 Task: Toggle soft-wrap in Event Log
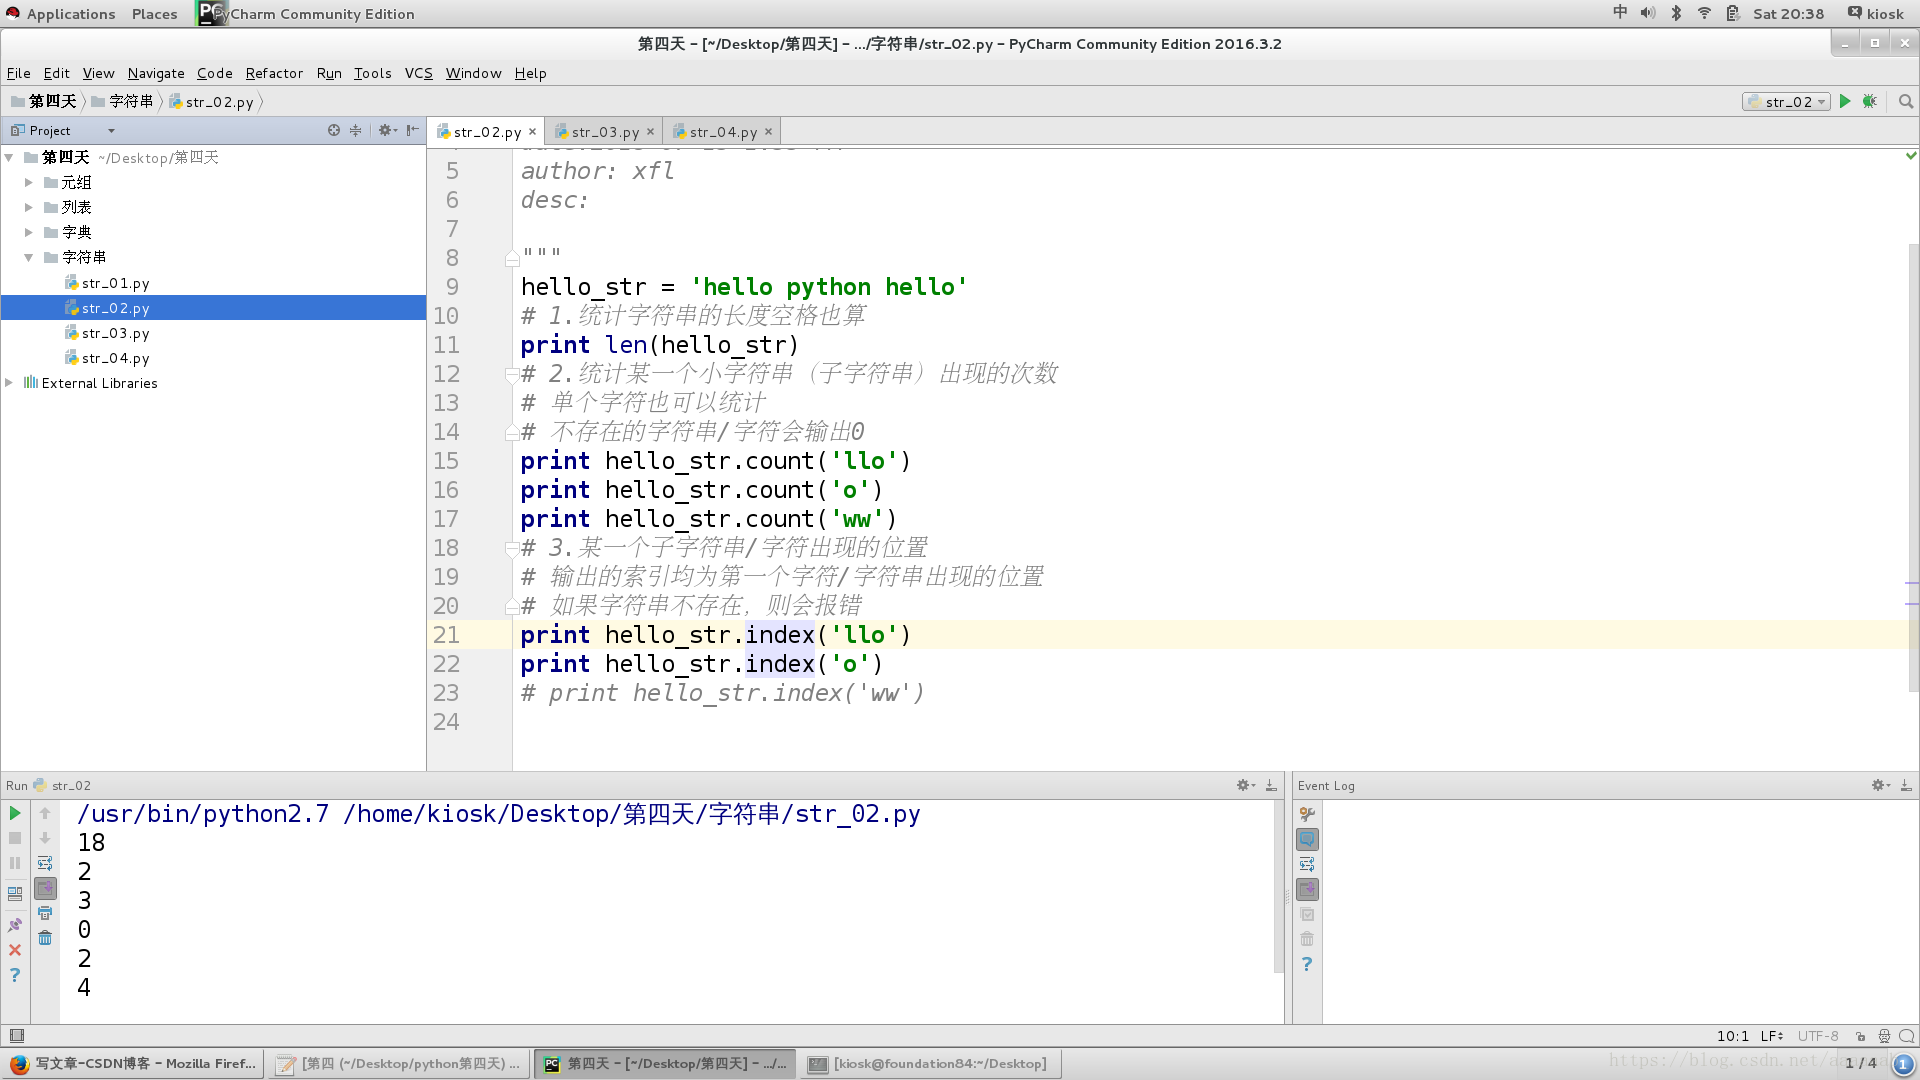[1307, 864]
